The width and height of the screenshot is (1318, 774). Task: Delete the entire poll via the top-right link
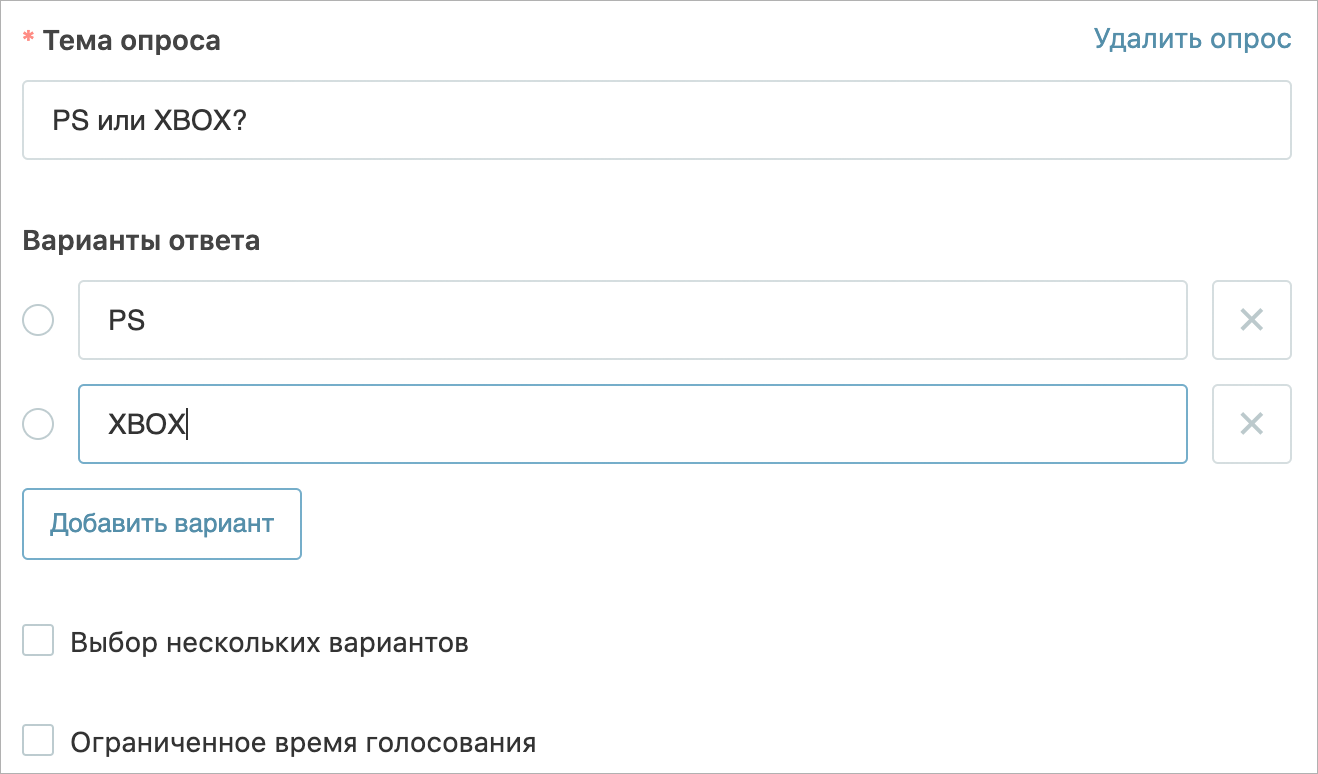point(1193,38)
